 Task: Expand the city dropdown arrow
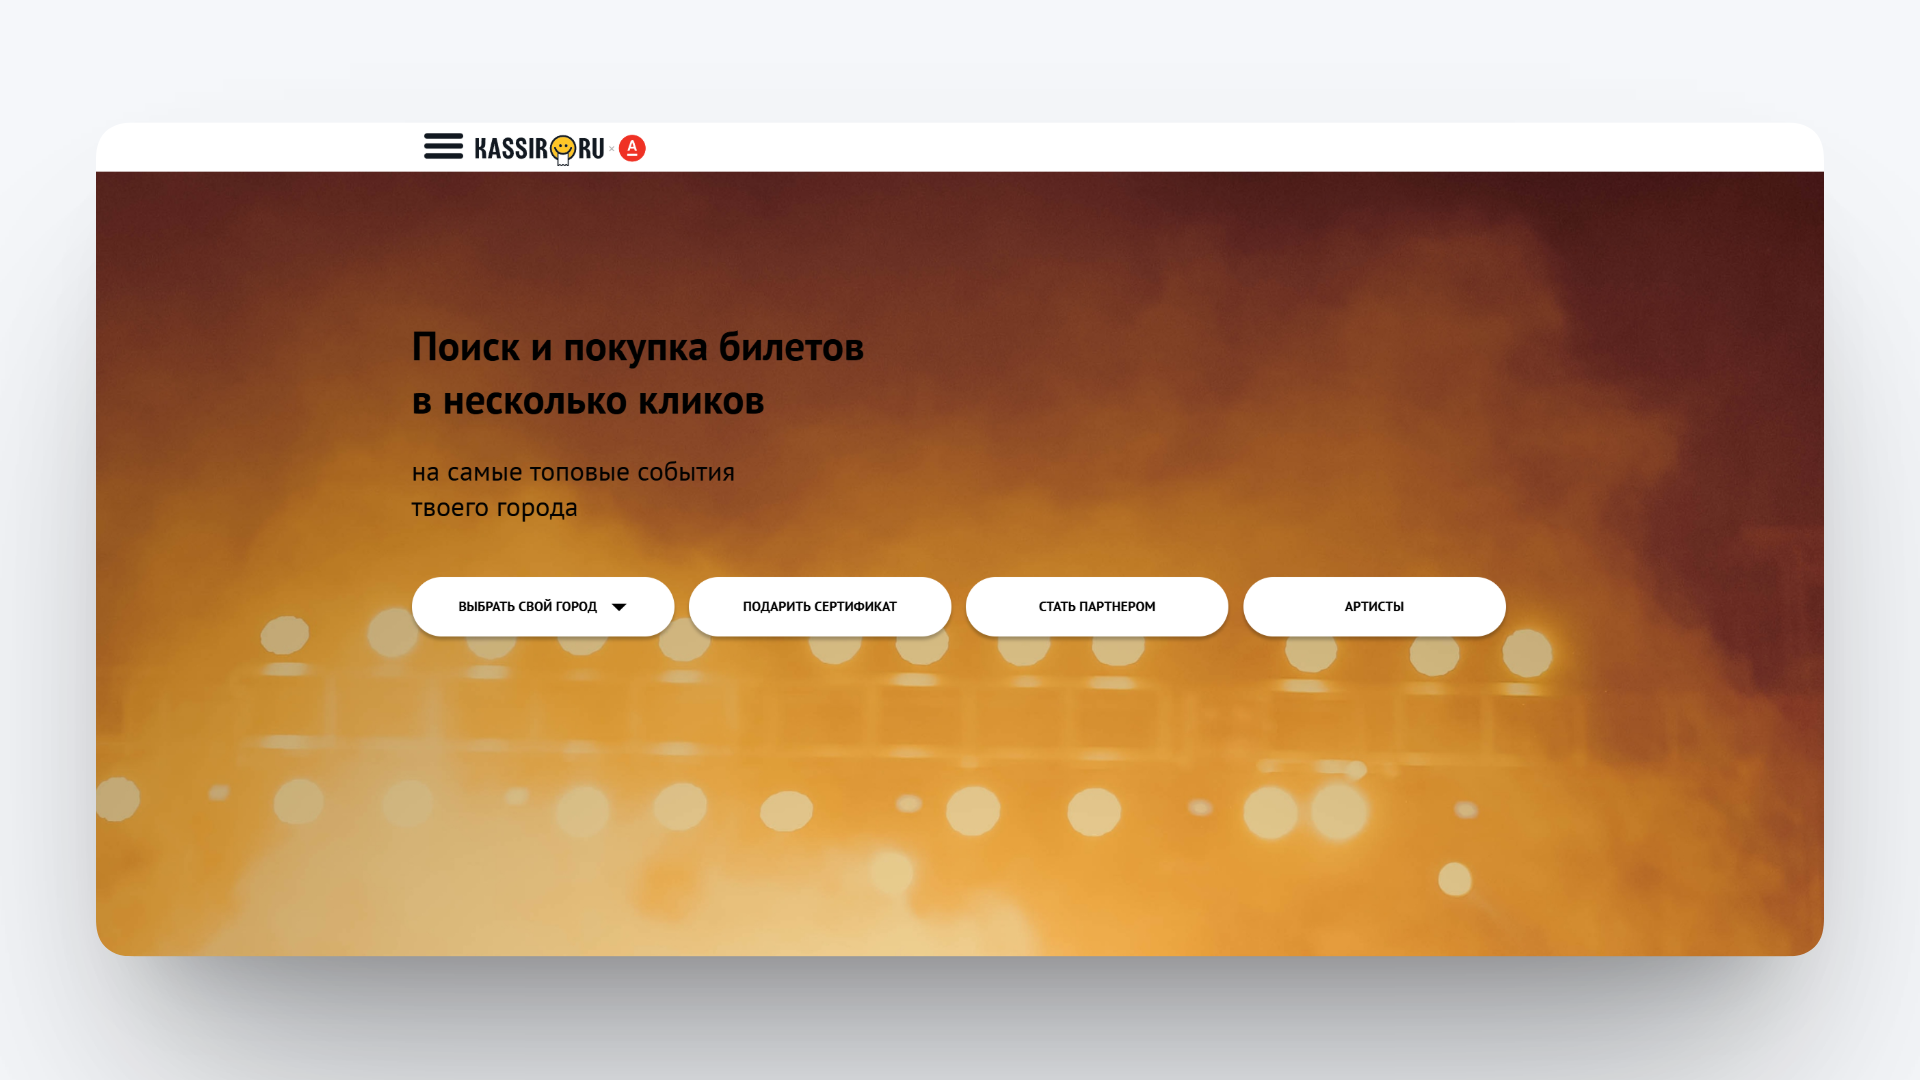619,607
